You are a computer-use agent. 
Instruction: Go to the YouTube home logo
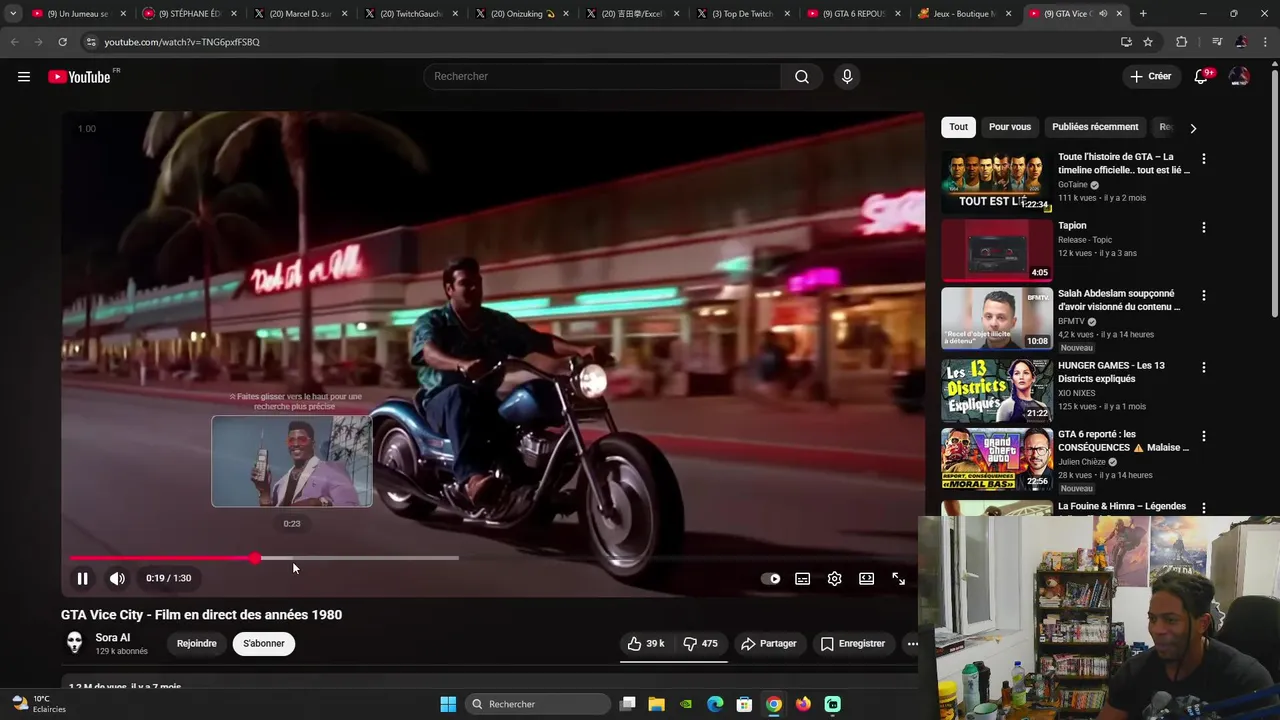click(x=80, y=77)
